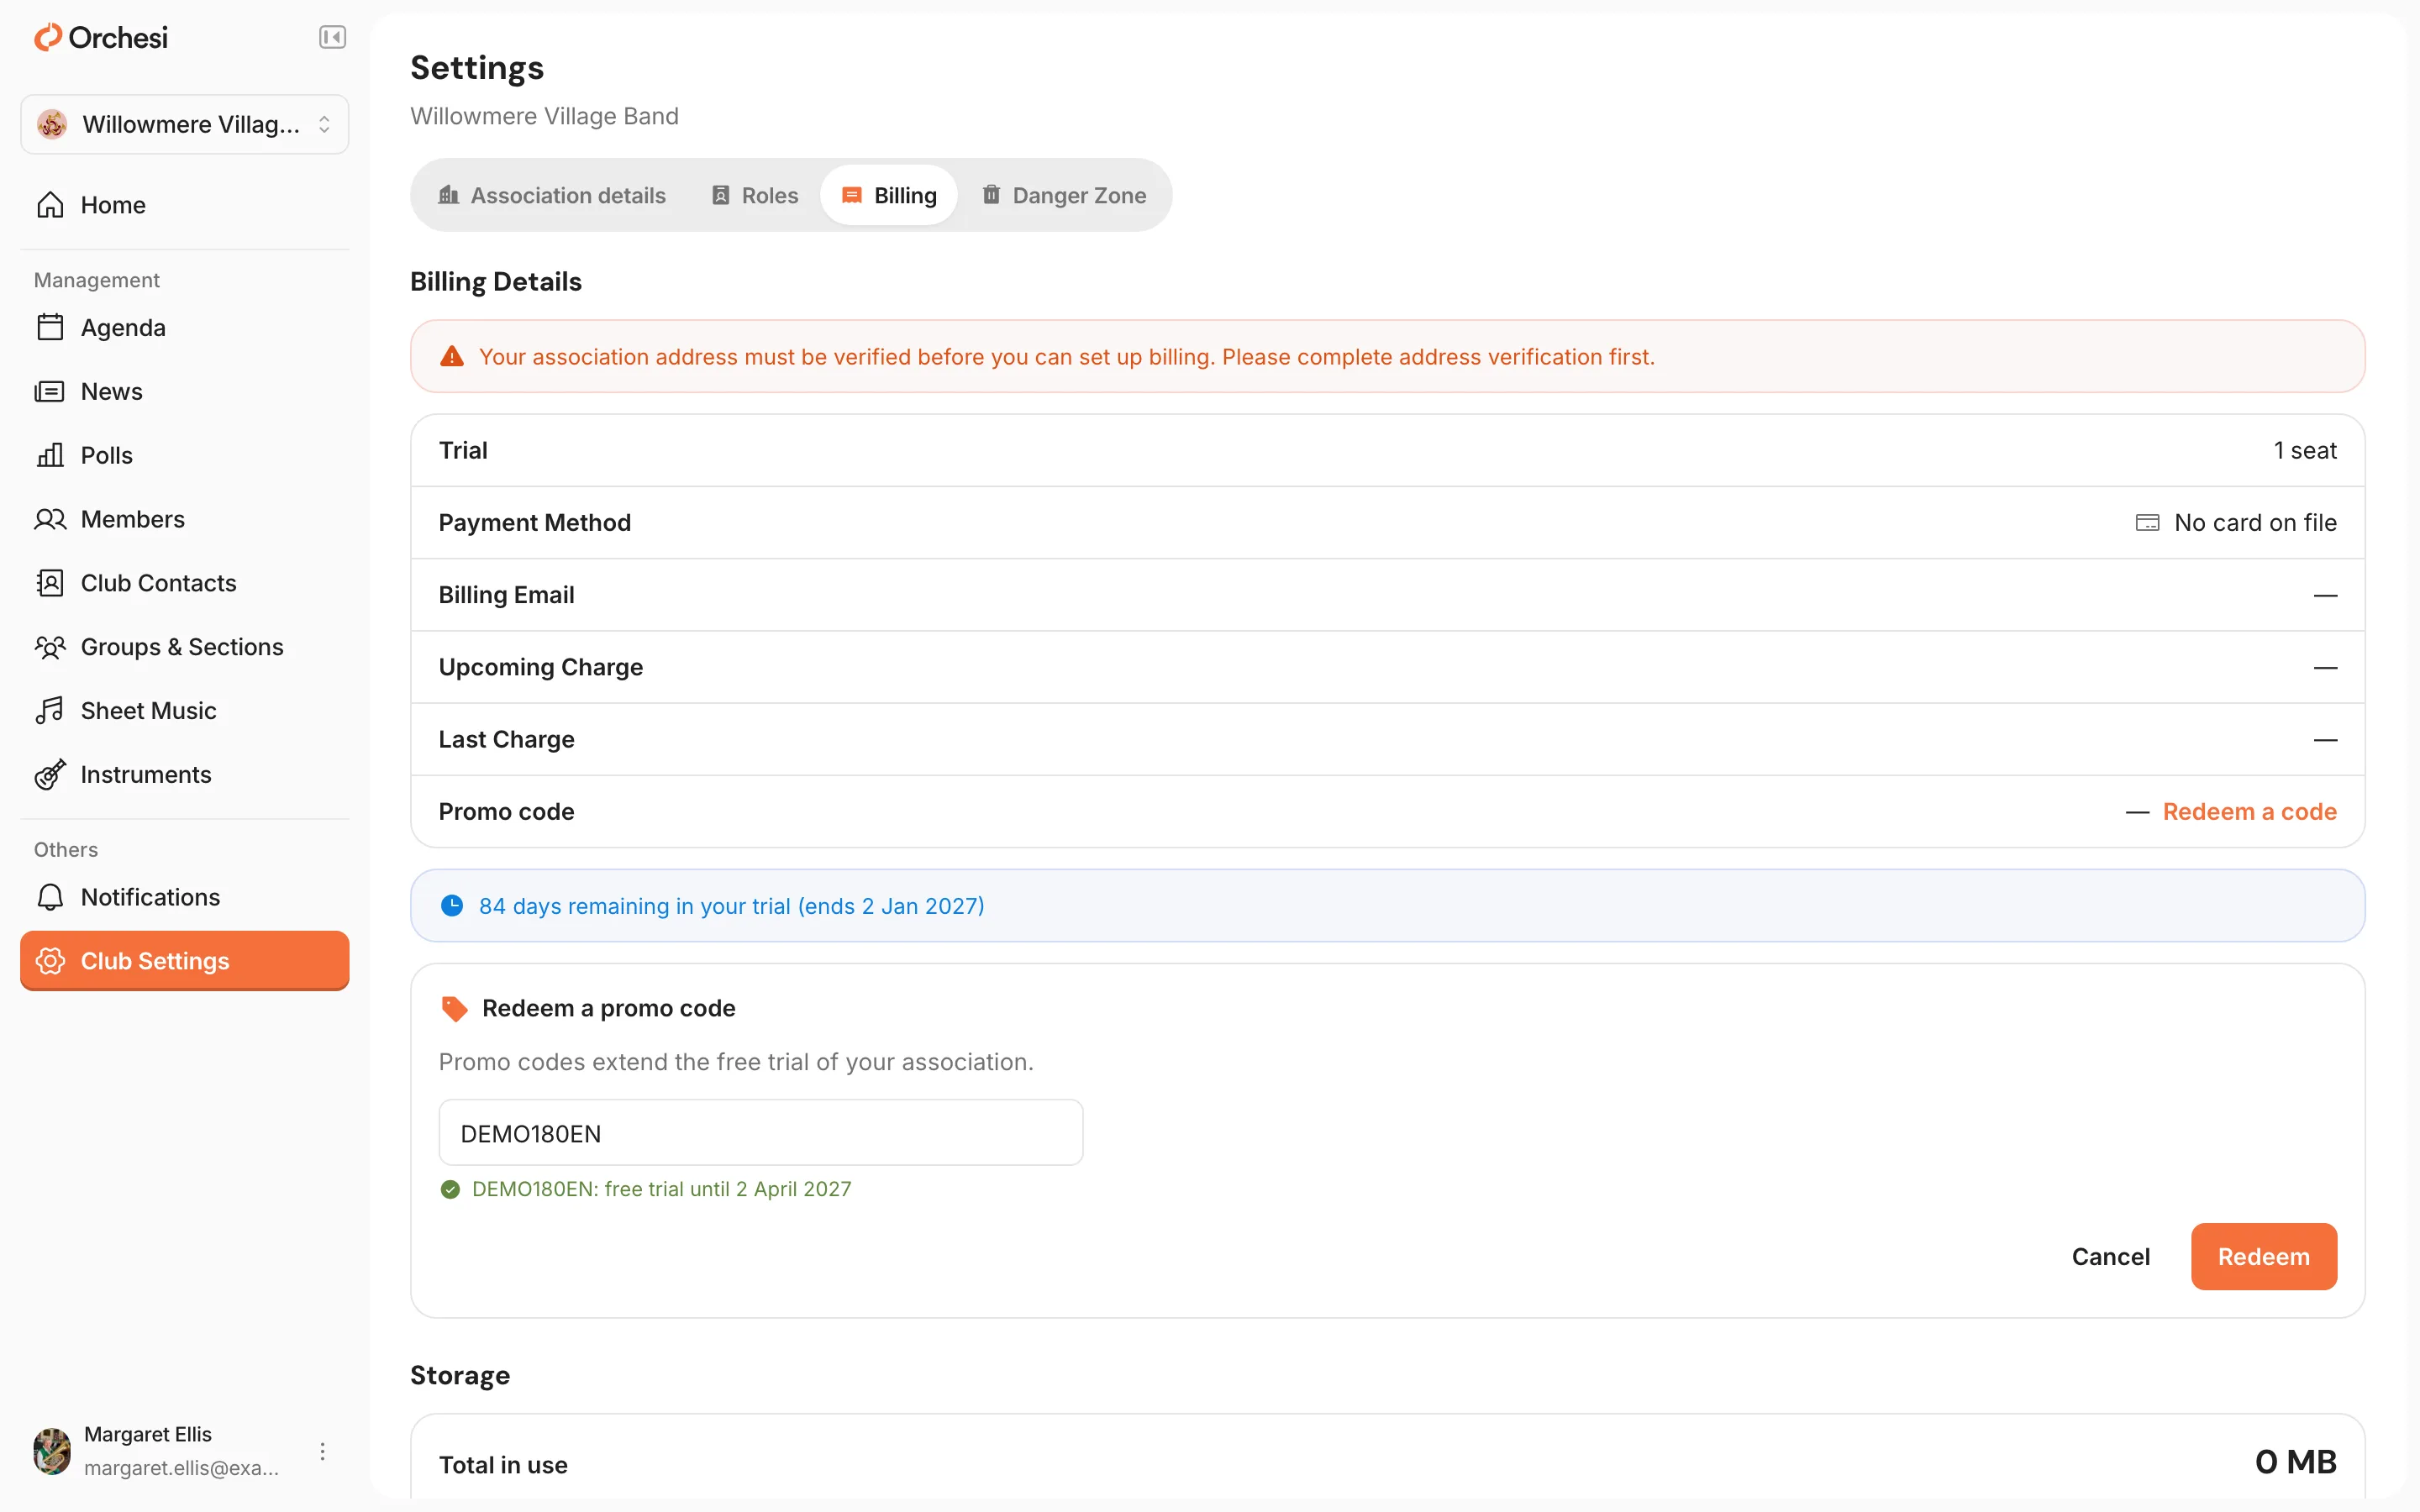Image resolution: width=2420 pixels, height=1512 pixels.
Task: Switch to the Roles tab
Action: [755, 195]
